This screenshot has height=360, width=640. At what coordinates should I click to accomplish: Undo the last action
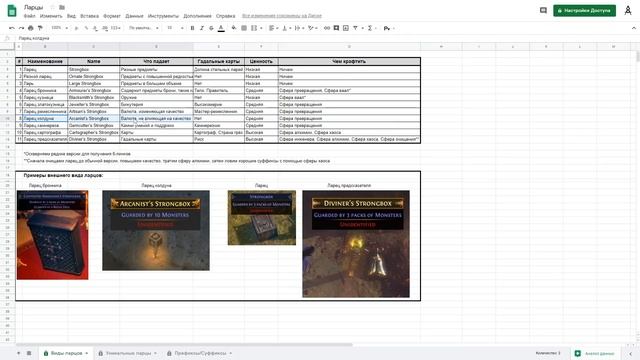point(11,28)
